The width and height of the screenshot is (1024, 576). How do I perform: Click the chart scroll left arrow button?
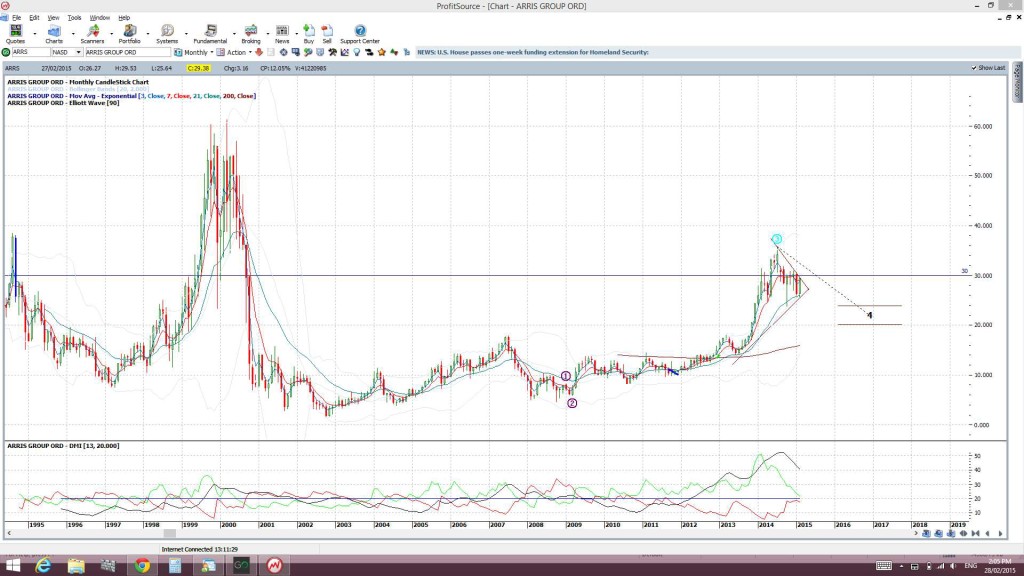tap(987, 534)
